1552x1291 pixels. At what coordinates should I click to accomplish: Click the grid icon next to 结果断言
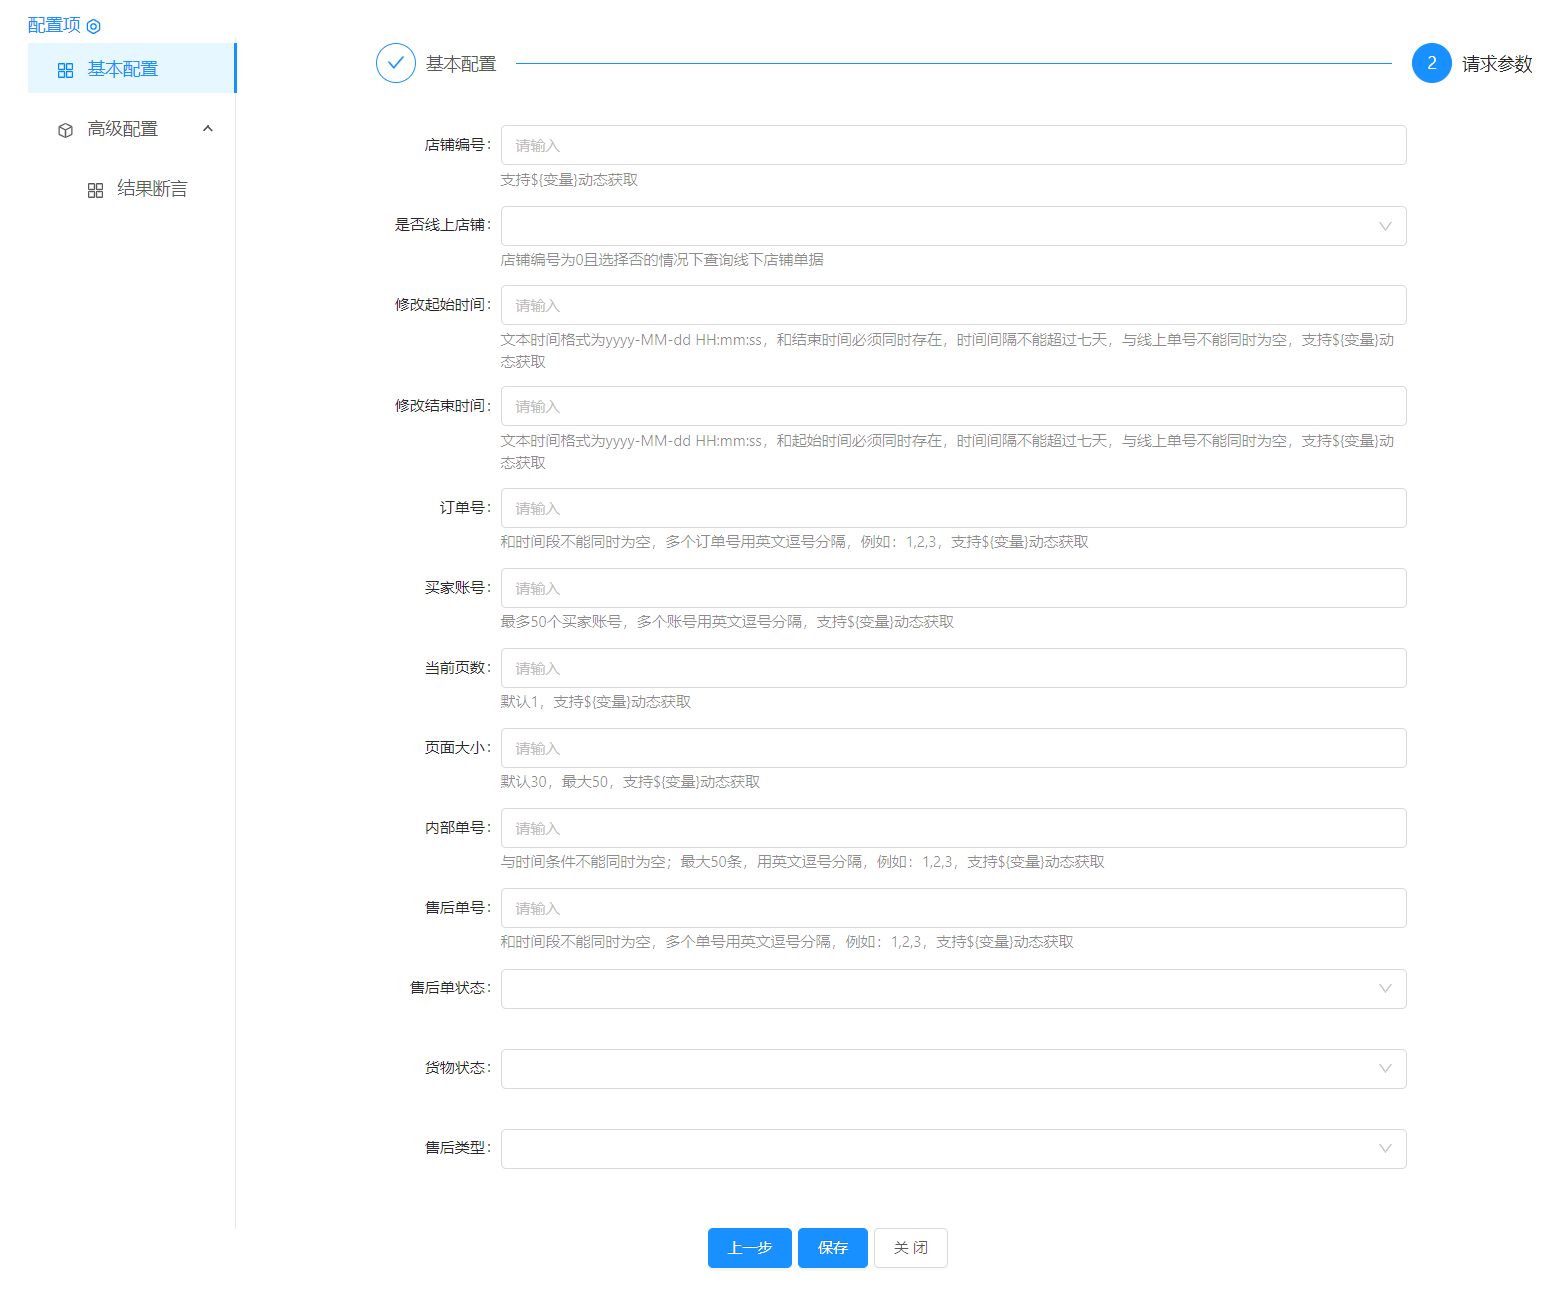(96, 190)
